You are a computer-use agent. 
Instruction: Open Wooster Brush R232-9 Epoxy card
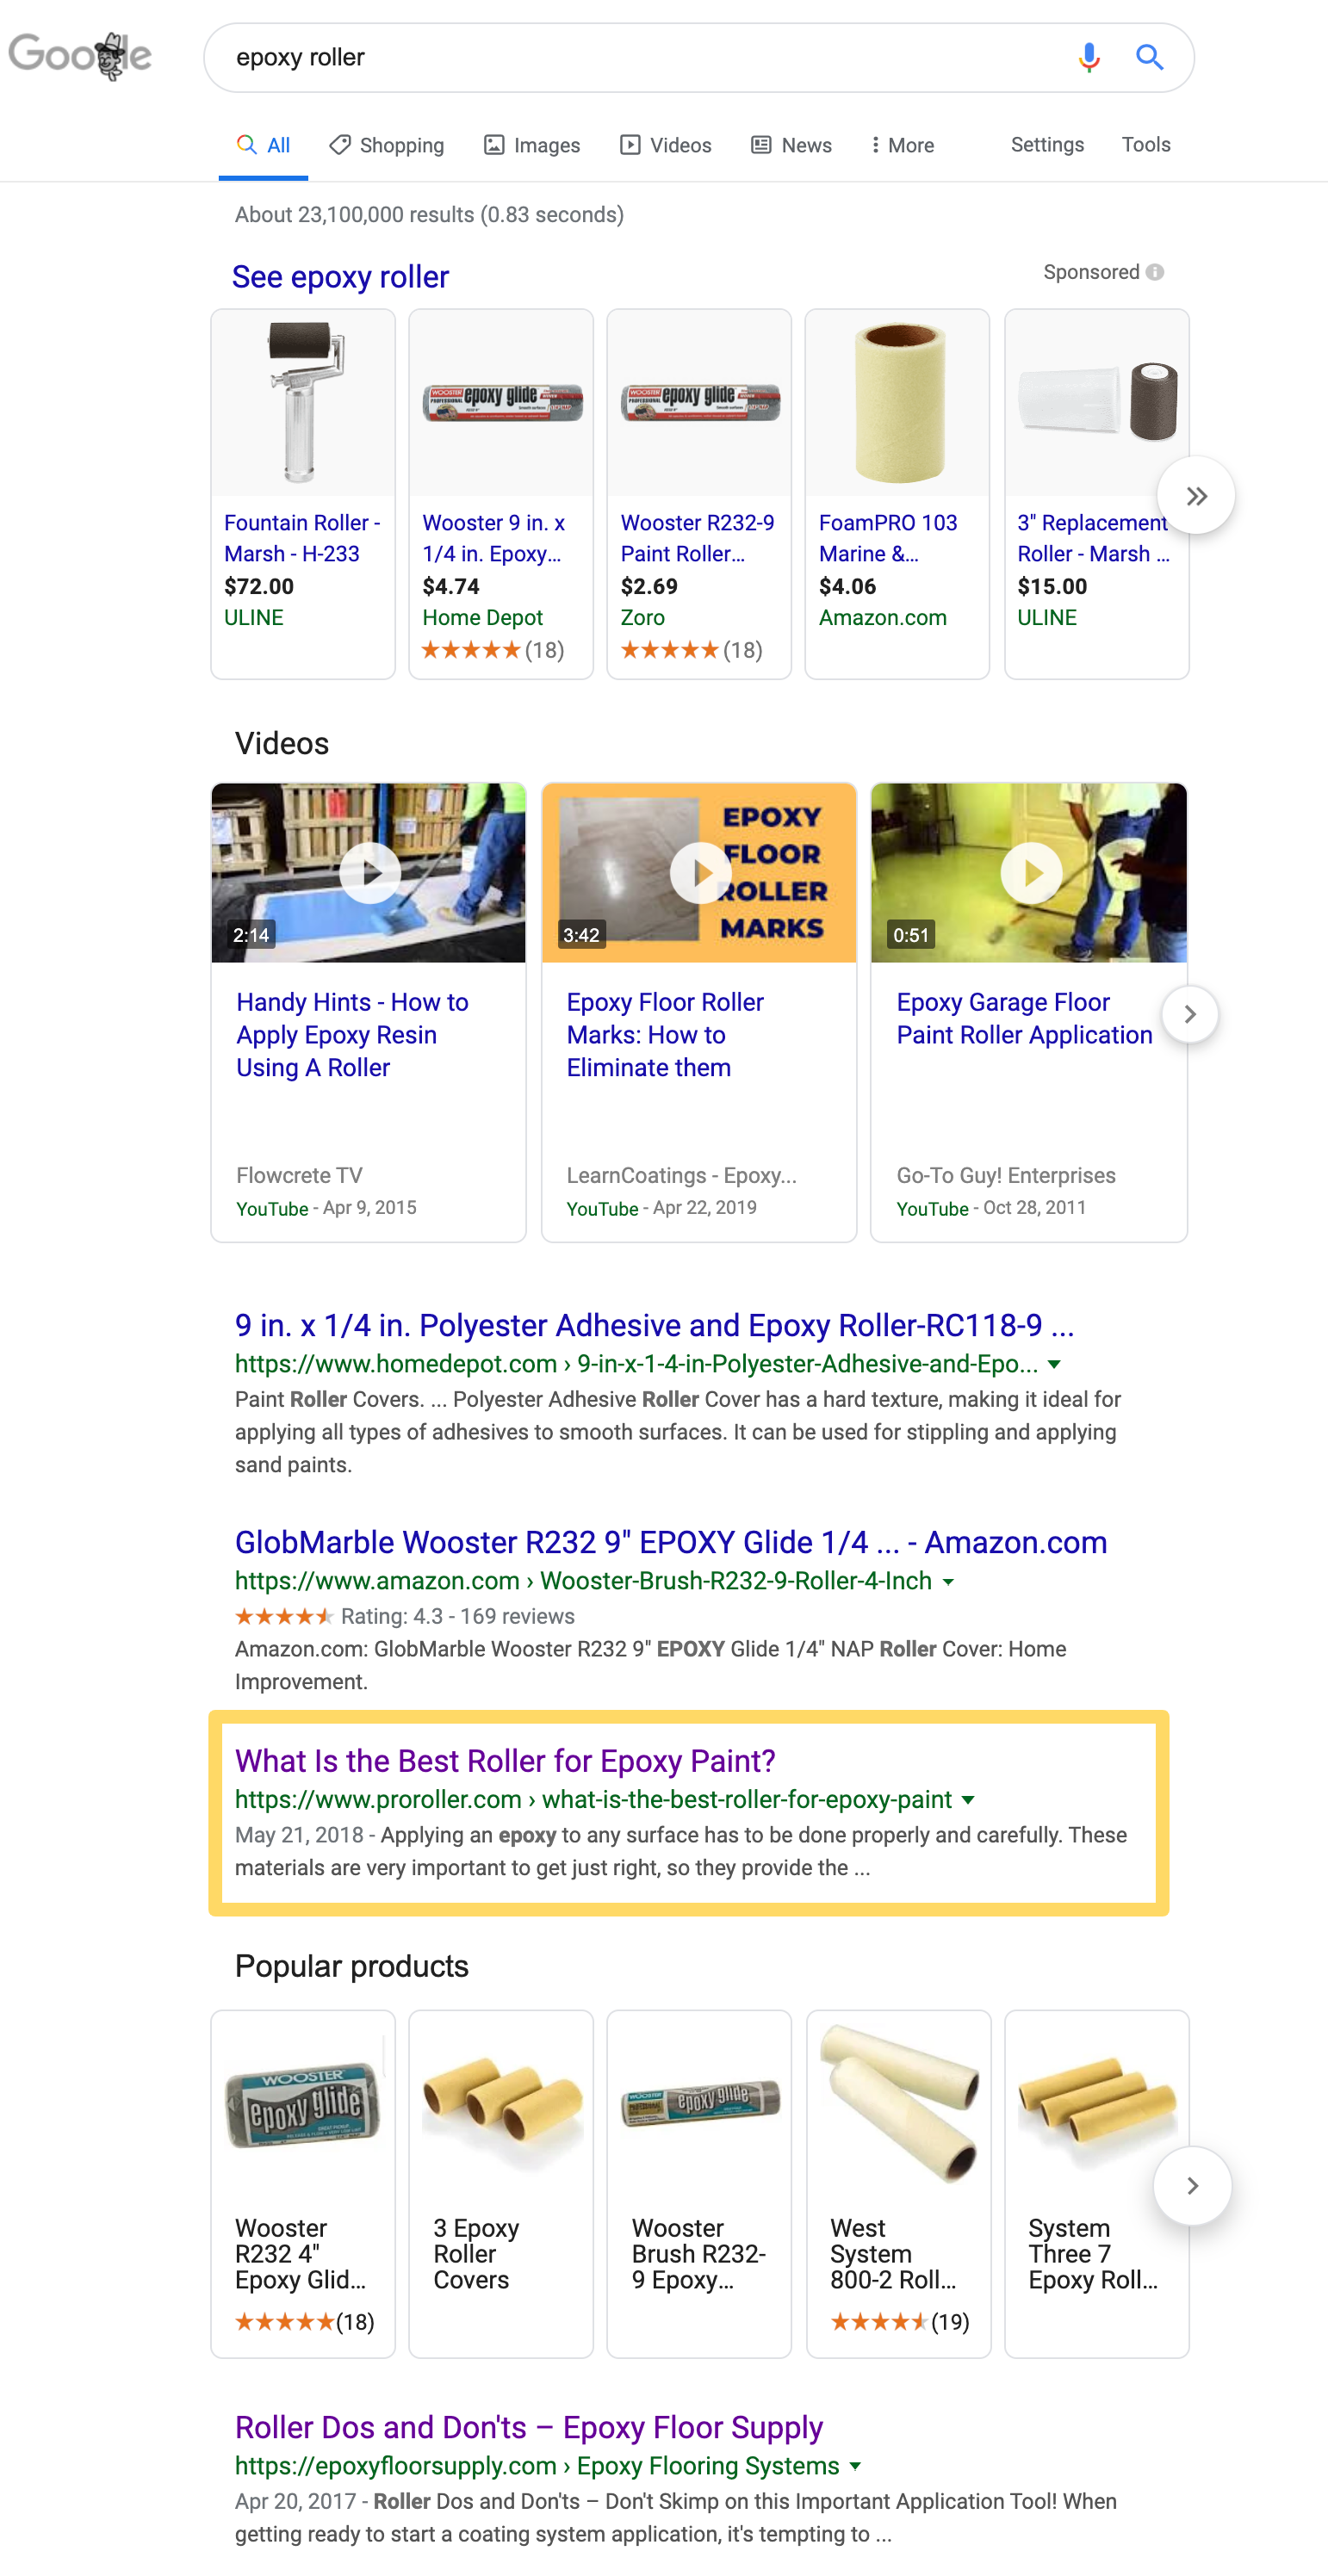[699, 2184]
